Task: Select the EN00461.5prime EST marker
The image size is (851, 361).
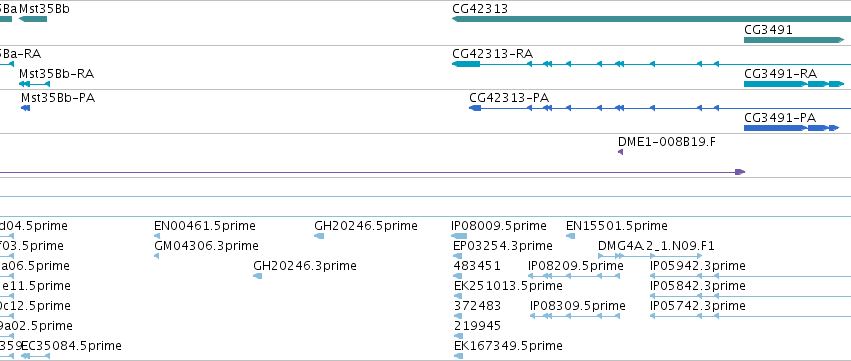Action: coord(157,236)
